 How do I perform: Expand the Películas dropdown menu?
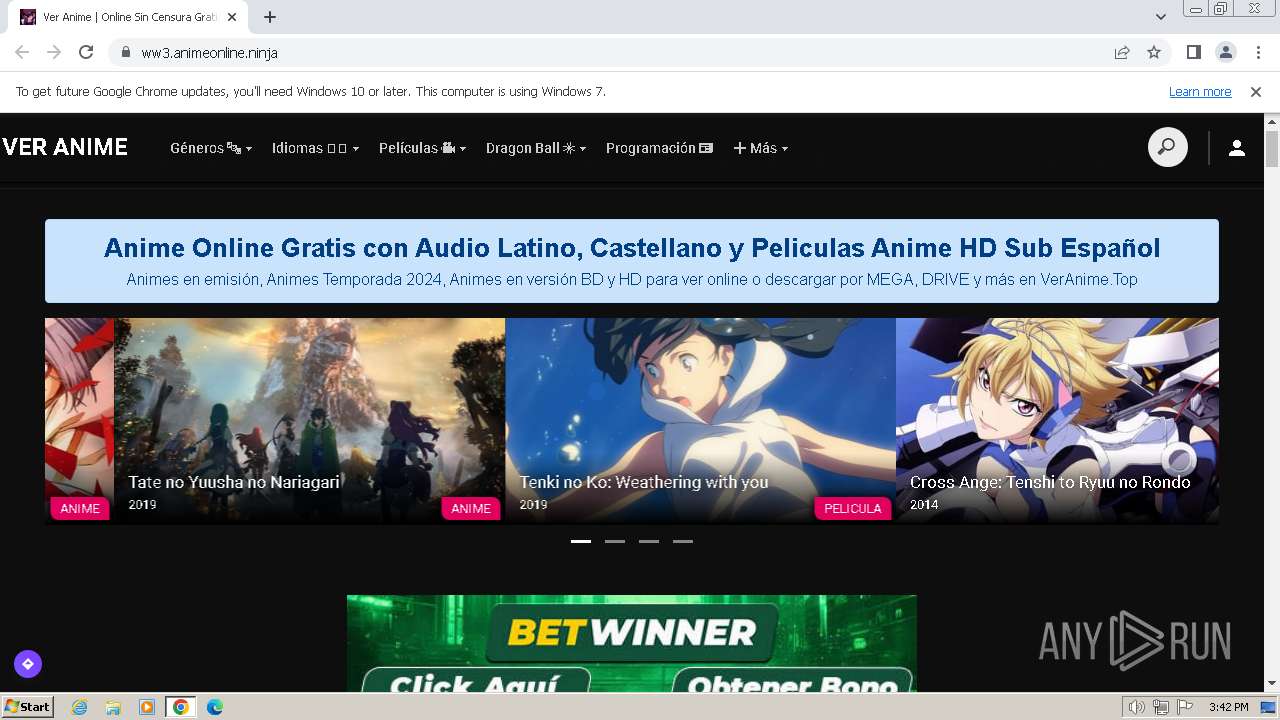pos(423,148)
